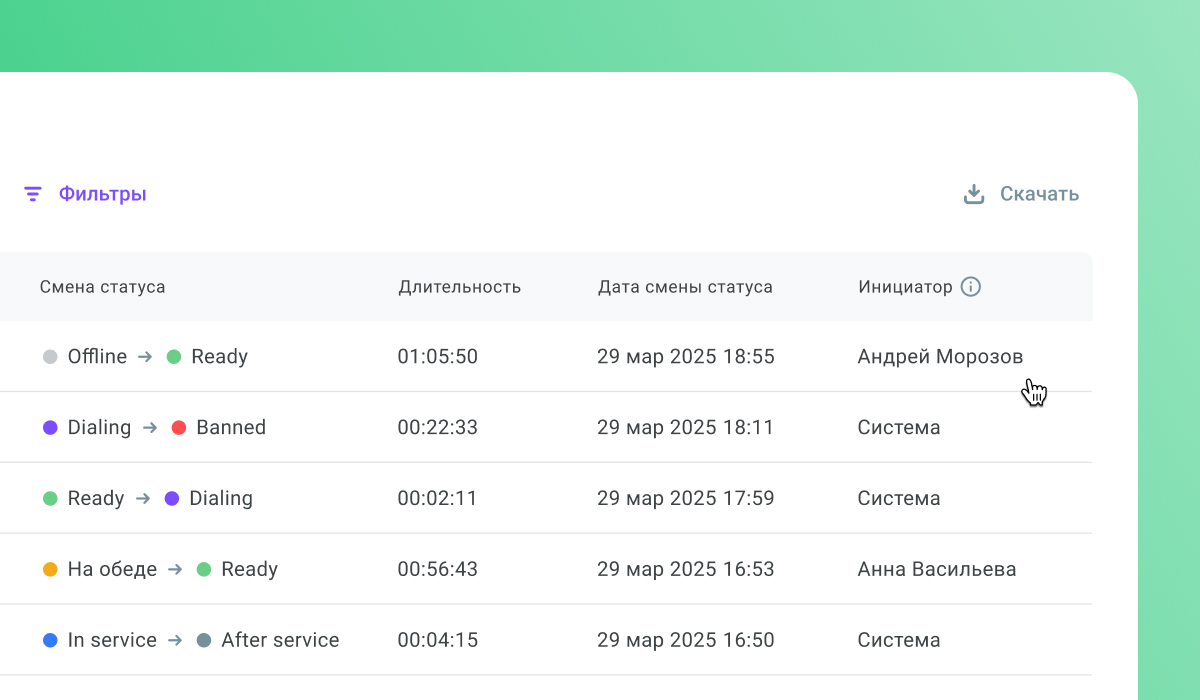Click the gray Offline status dot

click(50, 357)
